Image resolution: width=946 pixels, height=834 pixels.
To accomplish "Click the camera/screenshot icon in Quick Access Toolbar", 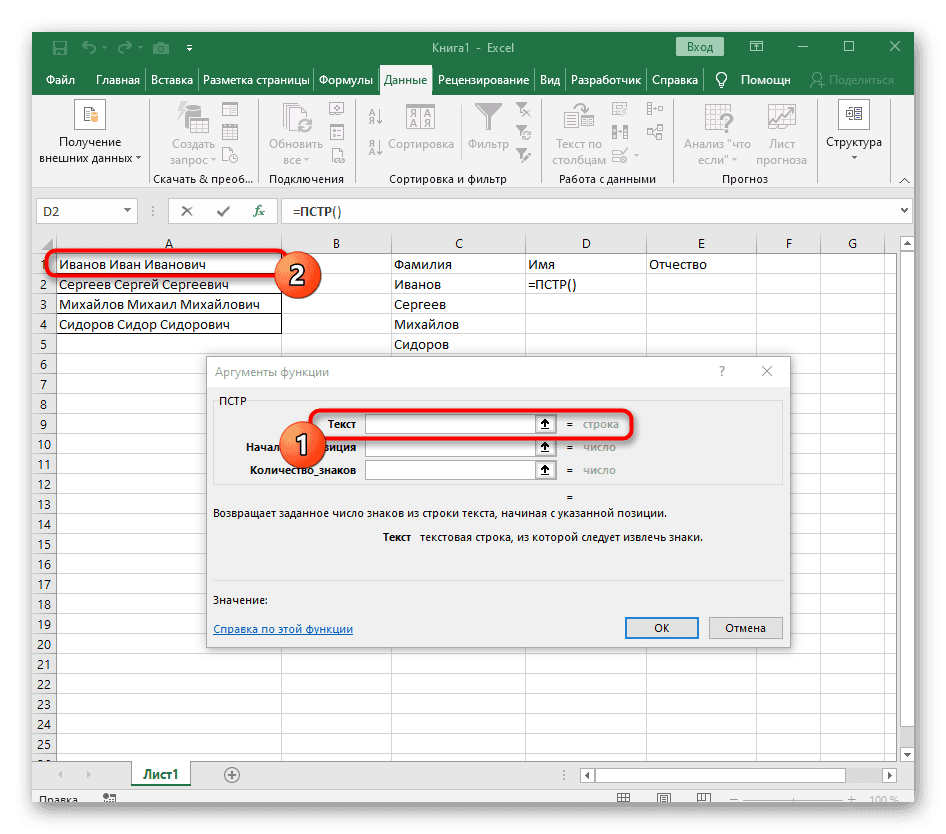I will click(x=160, y=47).
